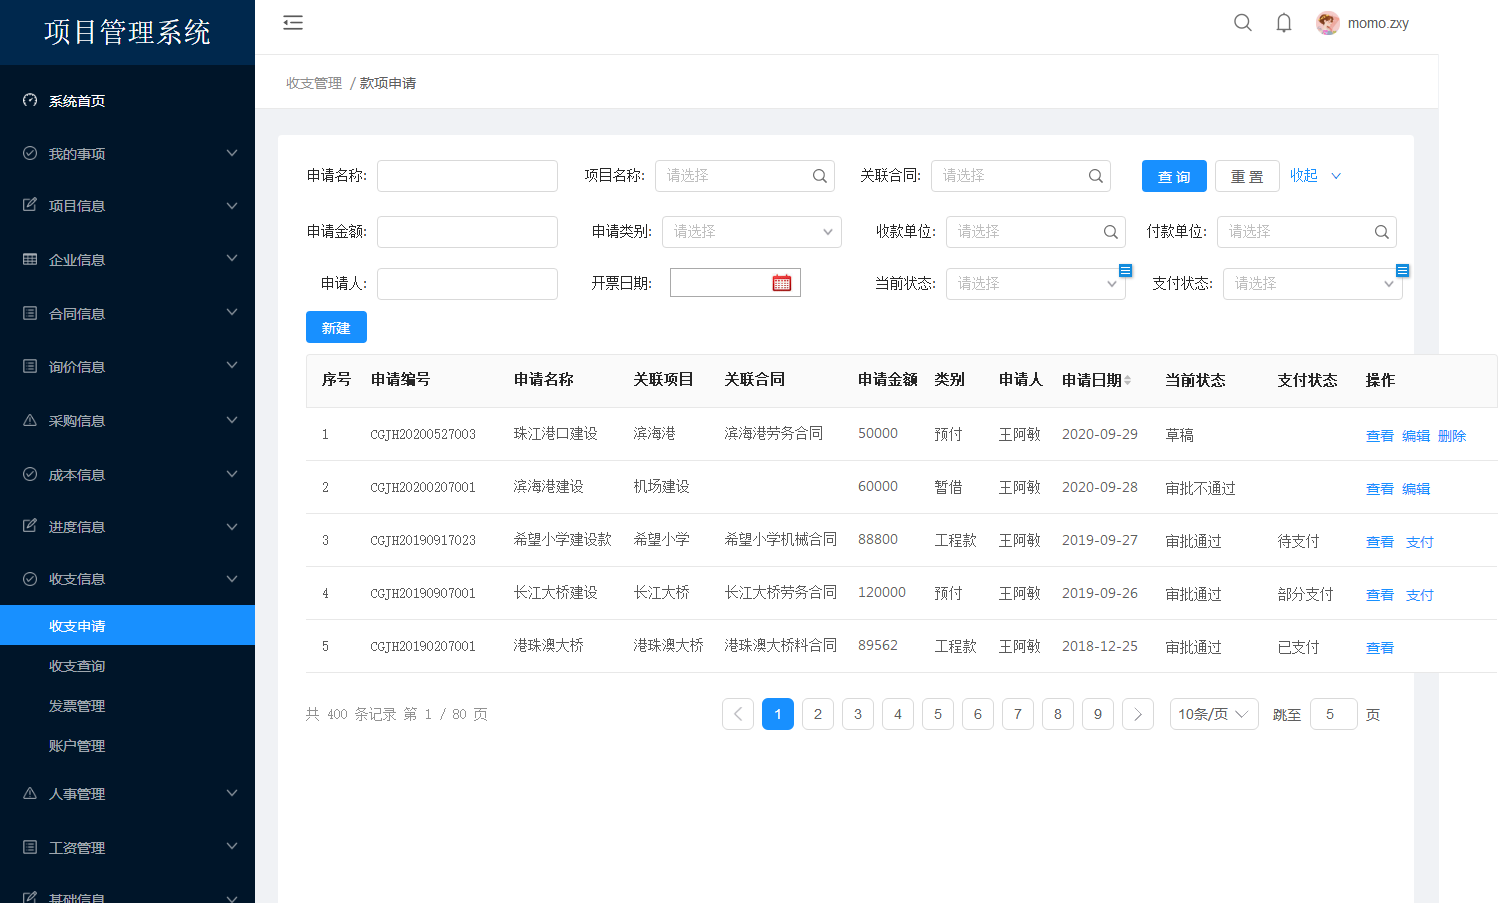
Task: Sort table by 申请日期 column
Action: (x=1127, y=380)
